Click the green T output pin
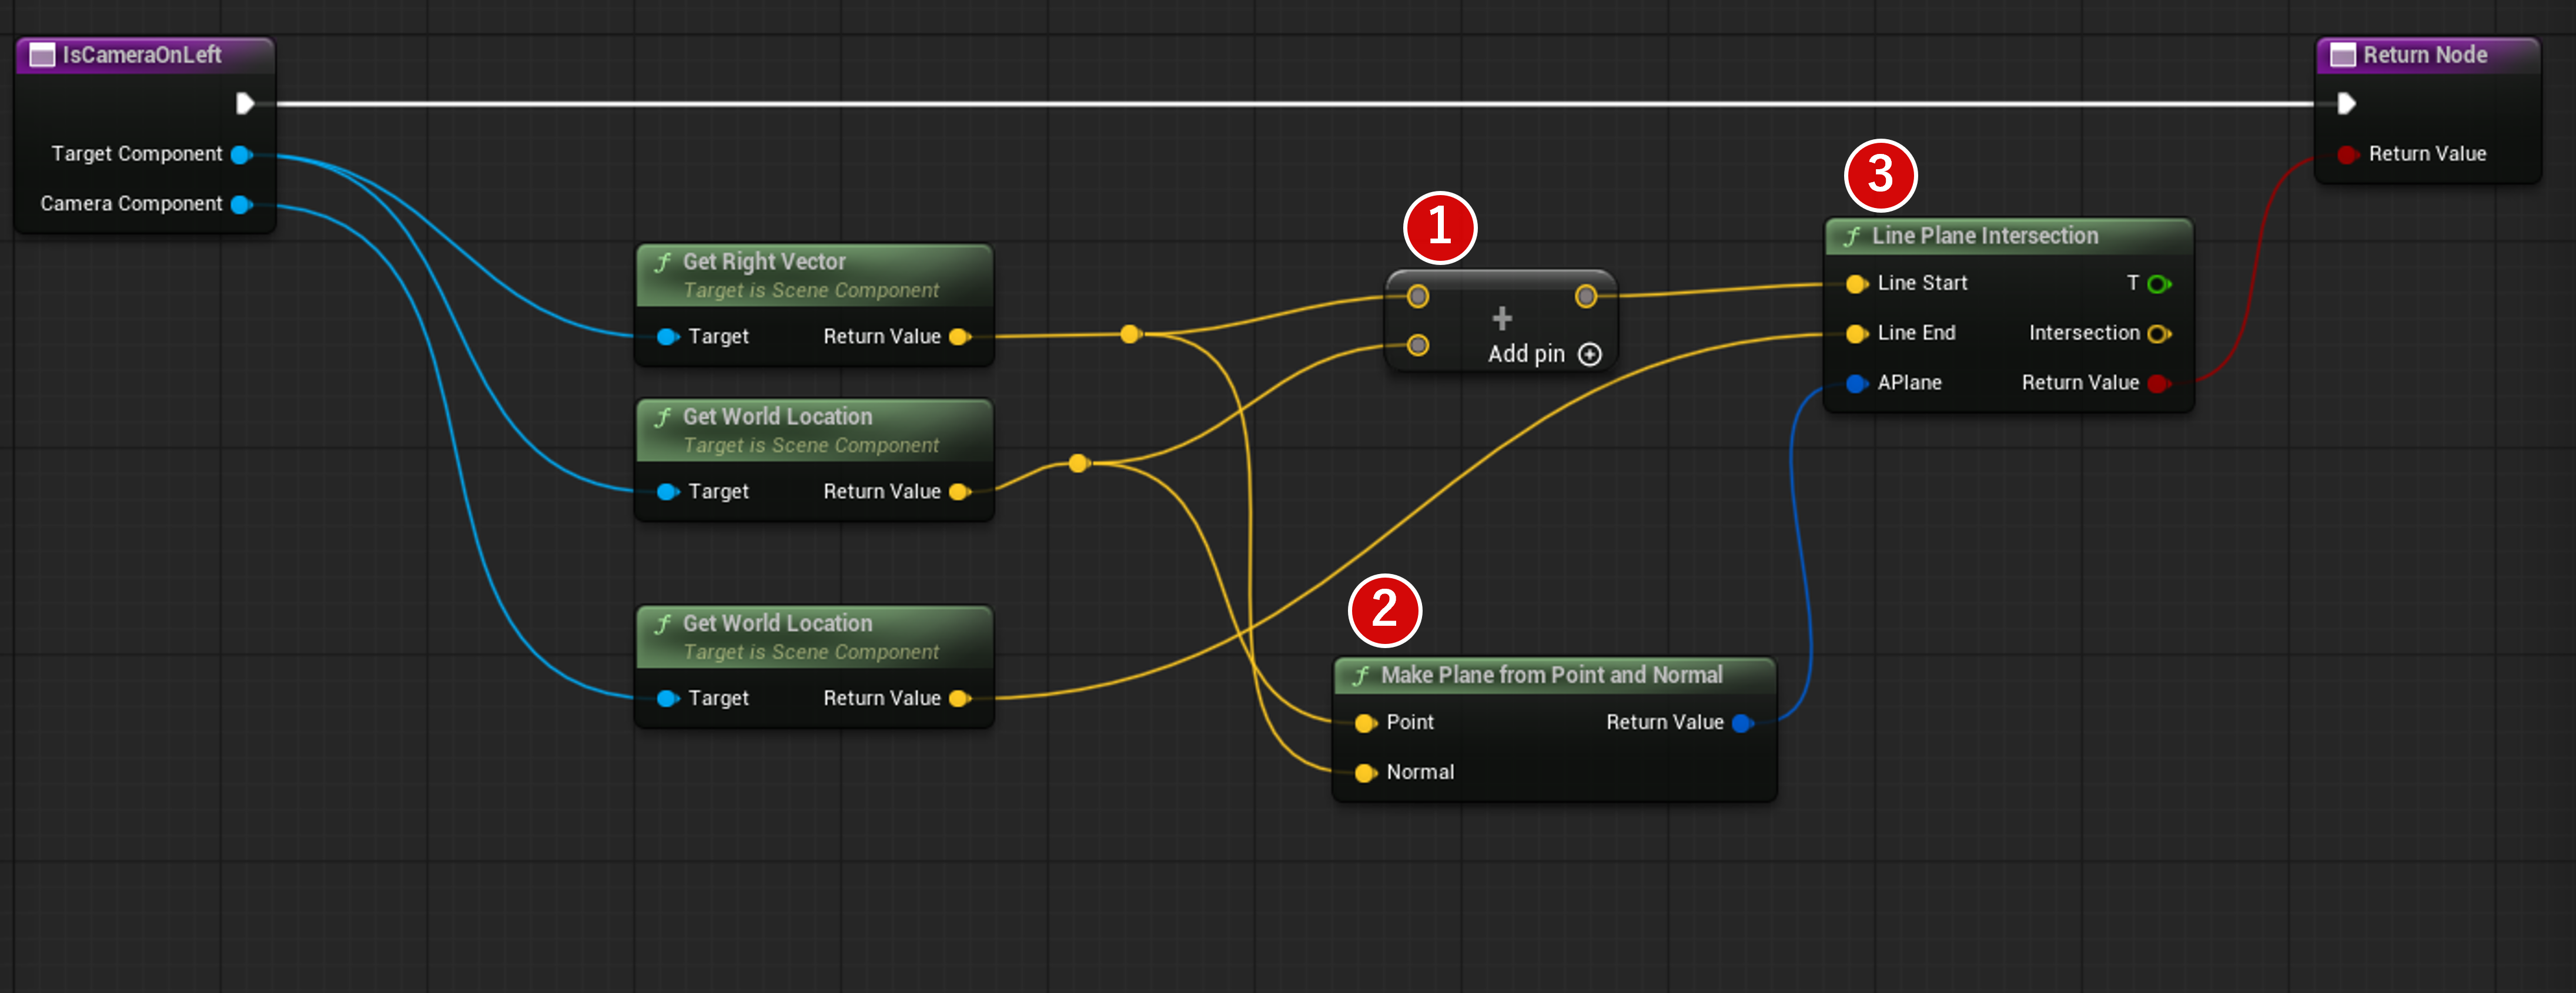The width and height of the screenshot is (2576, 993). coord(2158,284)
